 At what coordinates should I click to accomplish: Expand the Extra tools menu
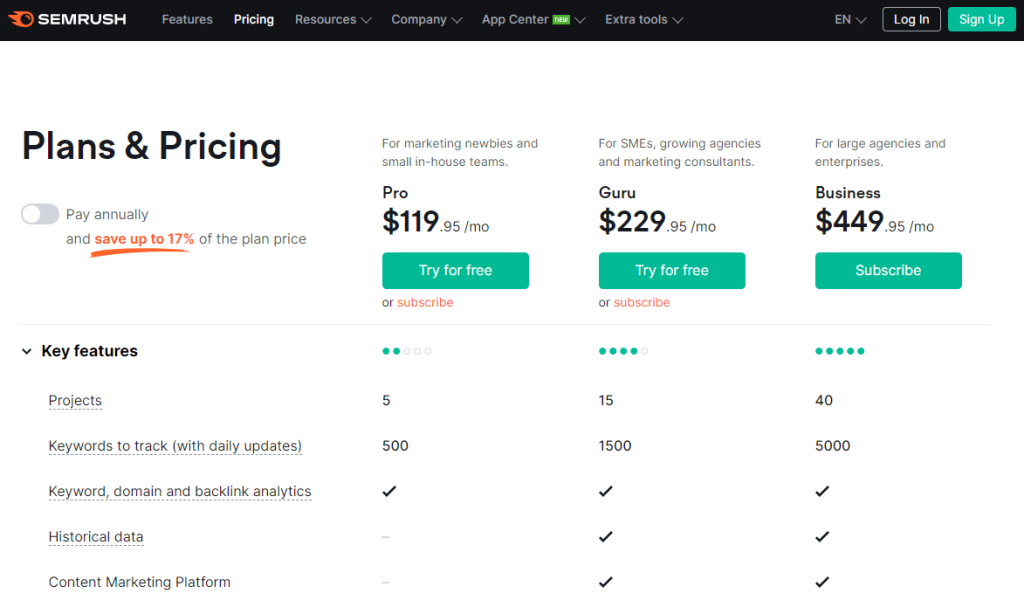pos(644,20)
